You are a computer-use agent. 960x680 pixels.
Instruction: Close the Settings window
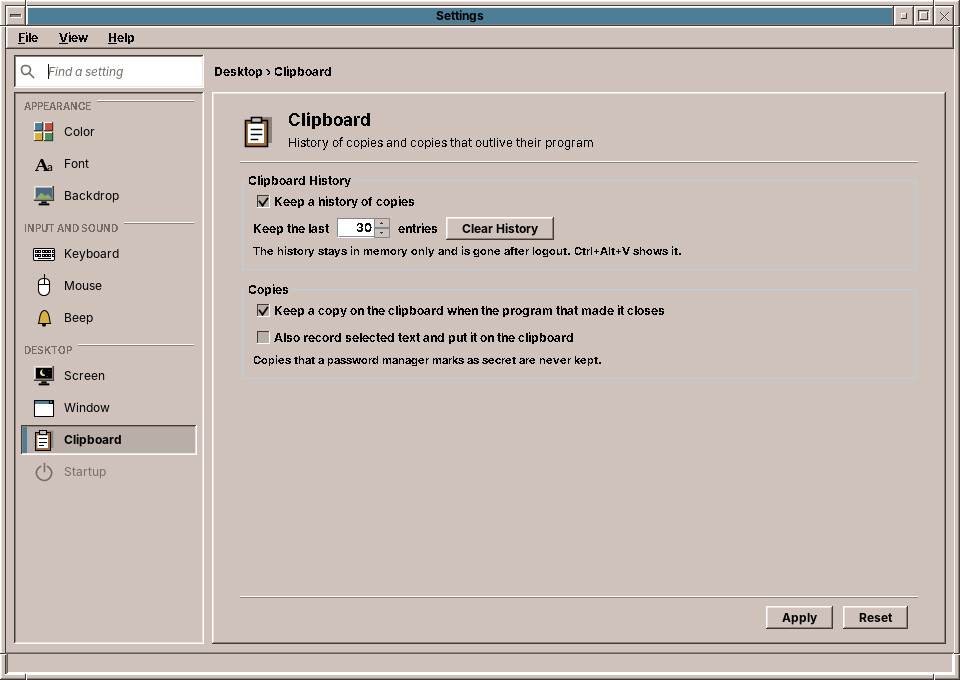tap(944, 16)
